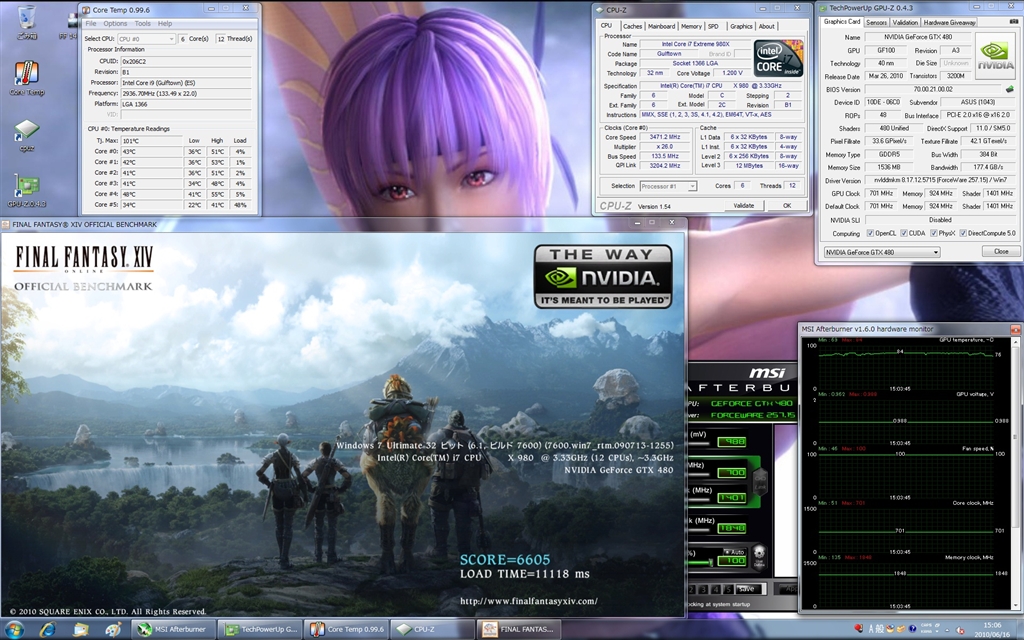Viewport: 1024px width, 640px height.
Task: Open the Recycle Bin on the desktop
Action: tap(26, 18)
